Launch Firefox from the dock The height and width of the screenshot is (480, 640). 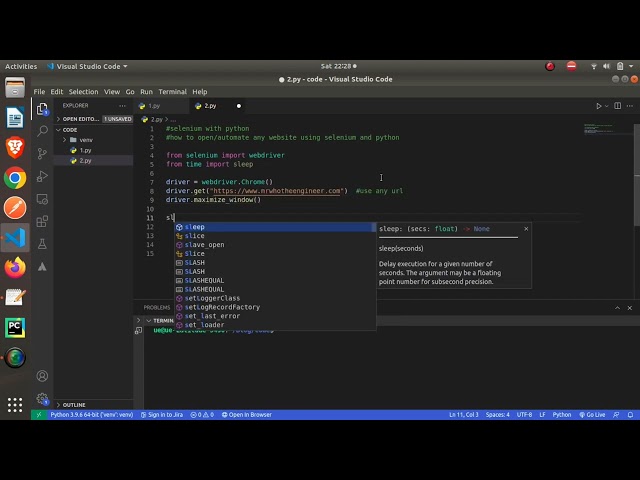(15, 267)
